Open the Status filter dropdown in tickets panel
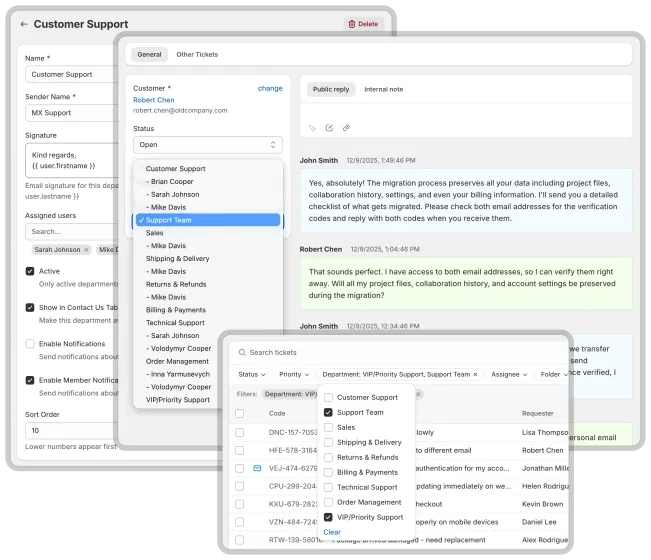651x560 pixels. click(252, 374)
